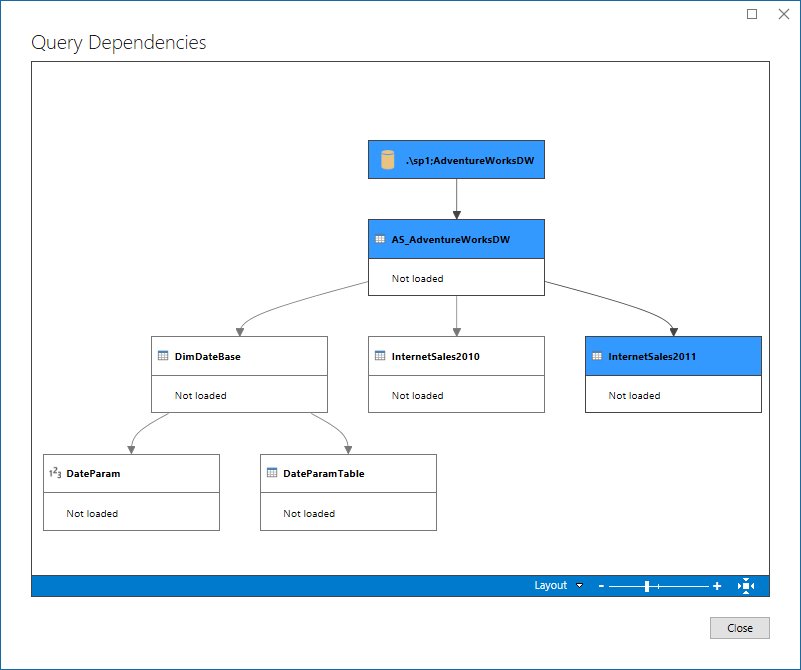801x670 pixels.
Task: Click 'Not loaded' under InternetSales2010
Action: [417, 395]
